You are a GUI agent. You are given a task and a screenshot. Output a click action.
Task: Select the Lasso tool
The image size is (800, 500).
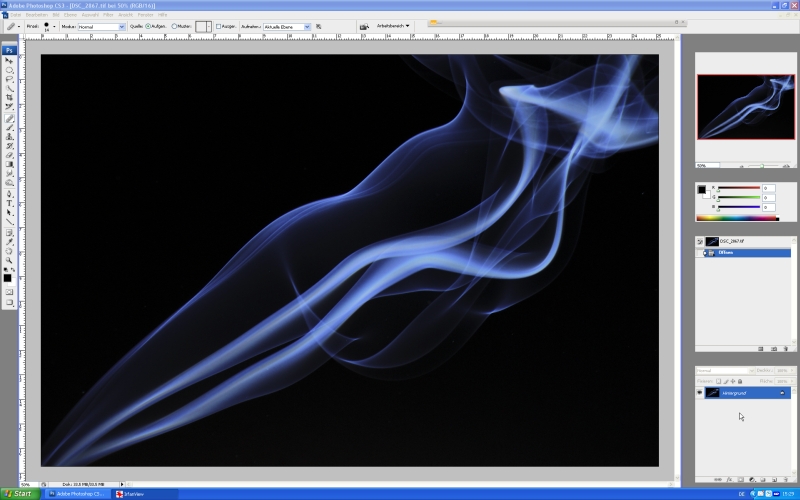coord(9,79)
